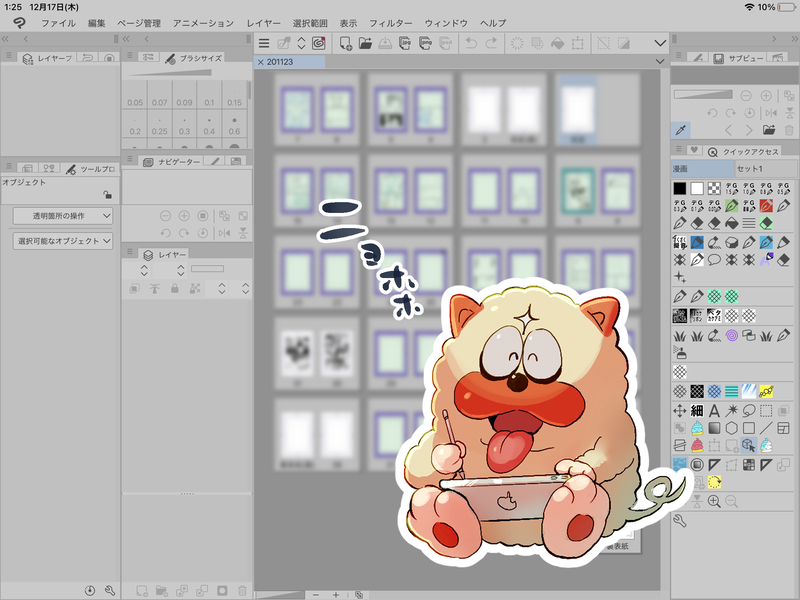The width and height of the screenshot is (800, 600).
Task: Open the 選択可能なオブジェクト dropdown
Action: [x=63, y=241]
